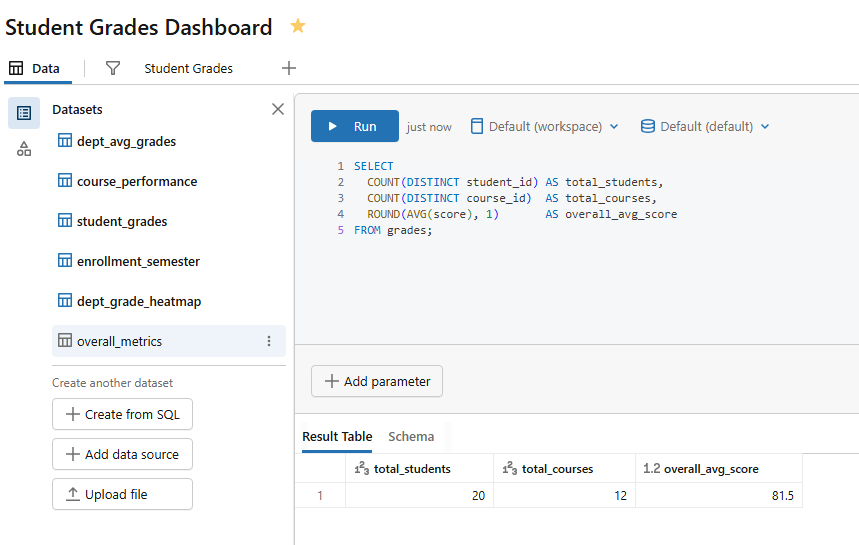Viewport: 859px width, 545px height.
Task: Click row number 1 in result table
Action: [x=320, y=496]
